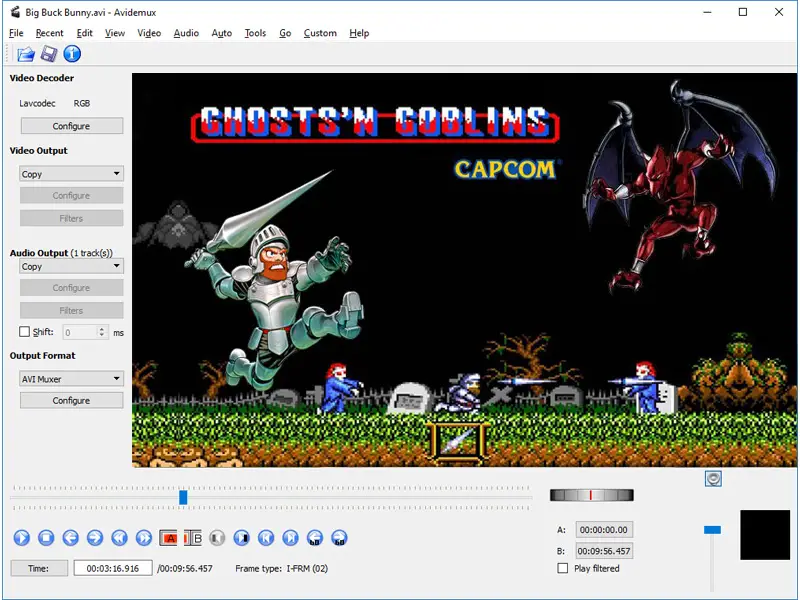Click the marker A time field
The height and width of the screenshot is (600, 800).
point(604,530)
